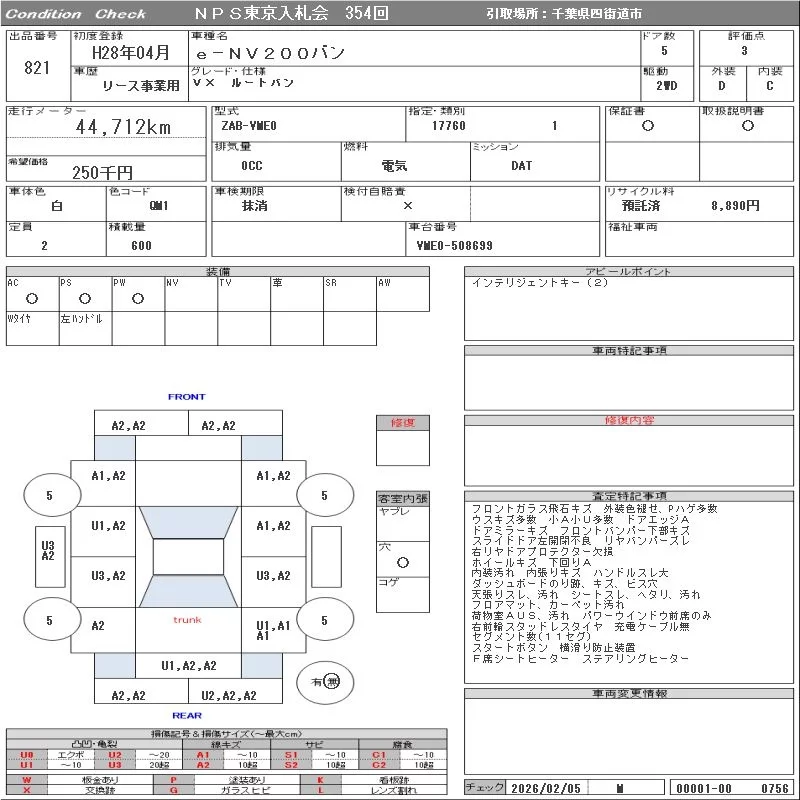This screenshot has width=800, height=800.
Task: Click the red trunk label in diagram
Action: click(x=187, y=620)
